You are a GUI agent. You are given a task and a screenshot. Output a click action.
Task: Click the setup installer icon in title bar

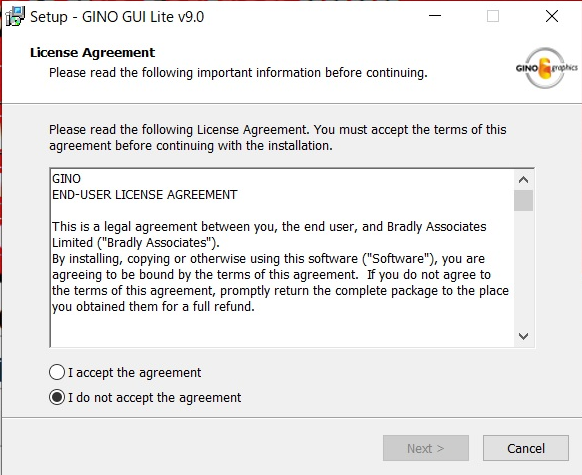[x=15, y=17]
